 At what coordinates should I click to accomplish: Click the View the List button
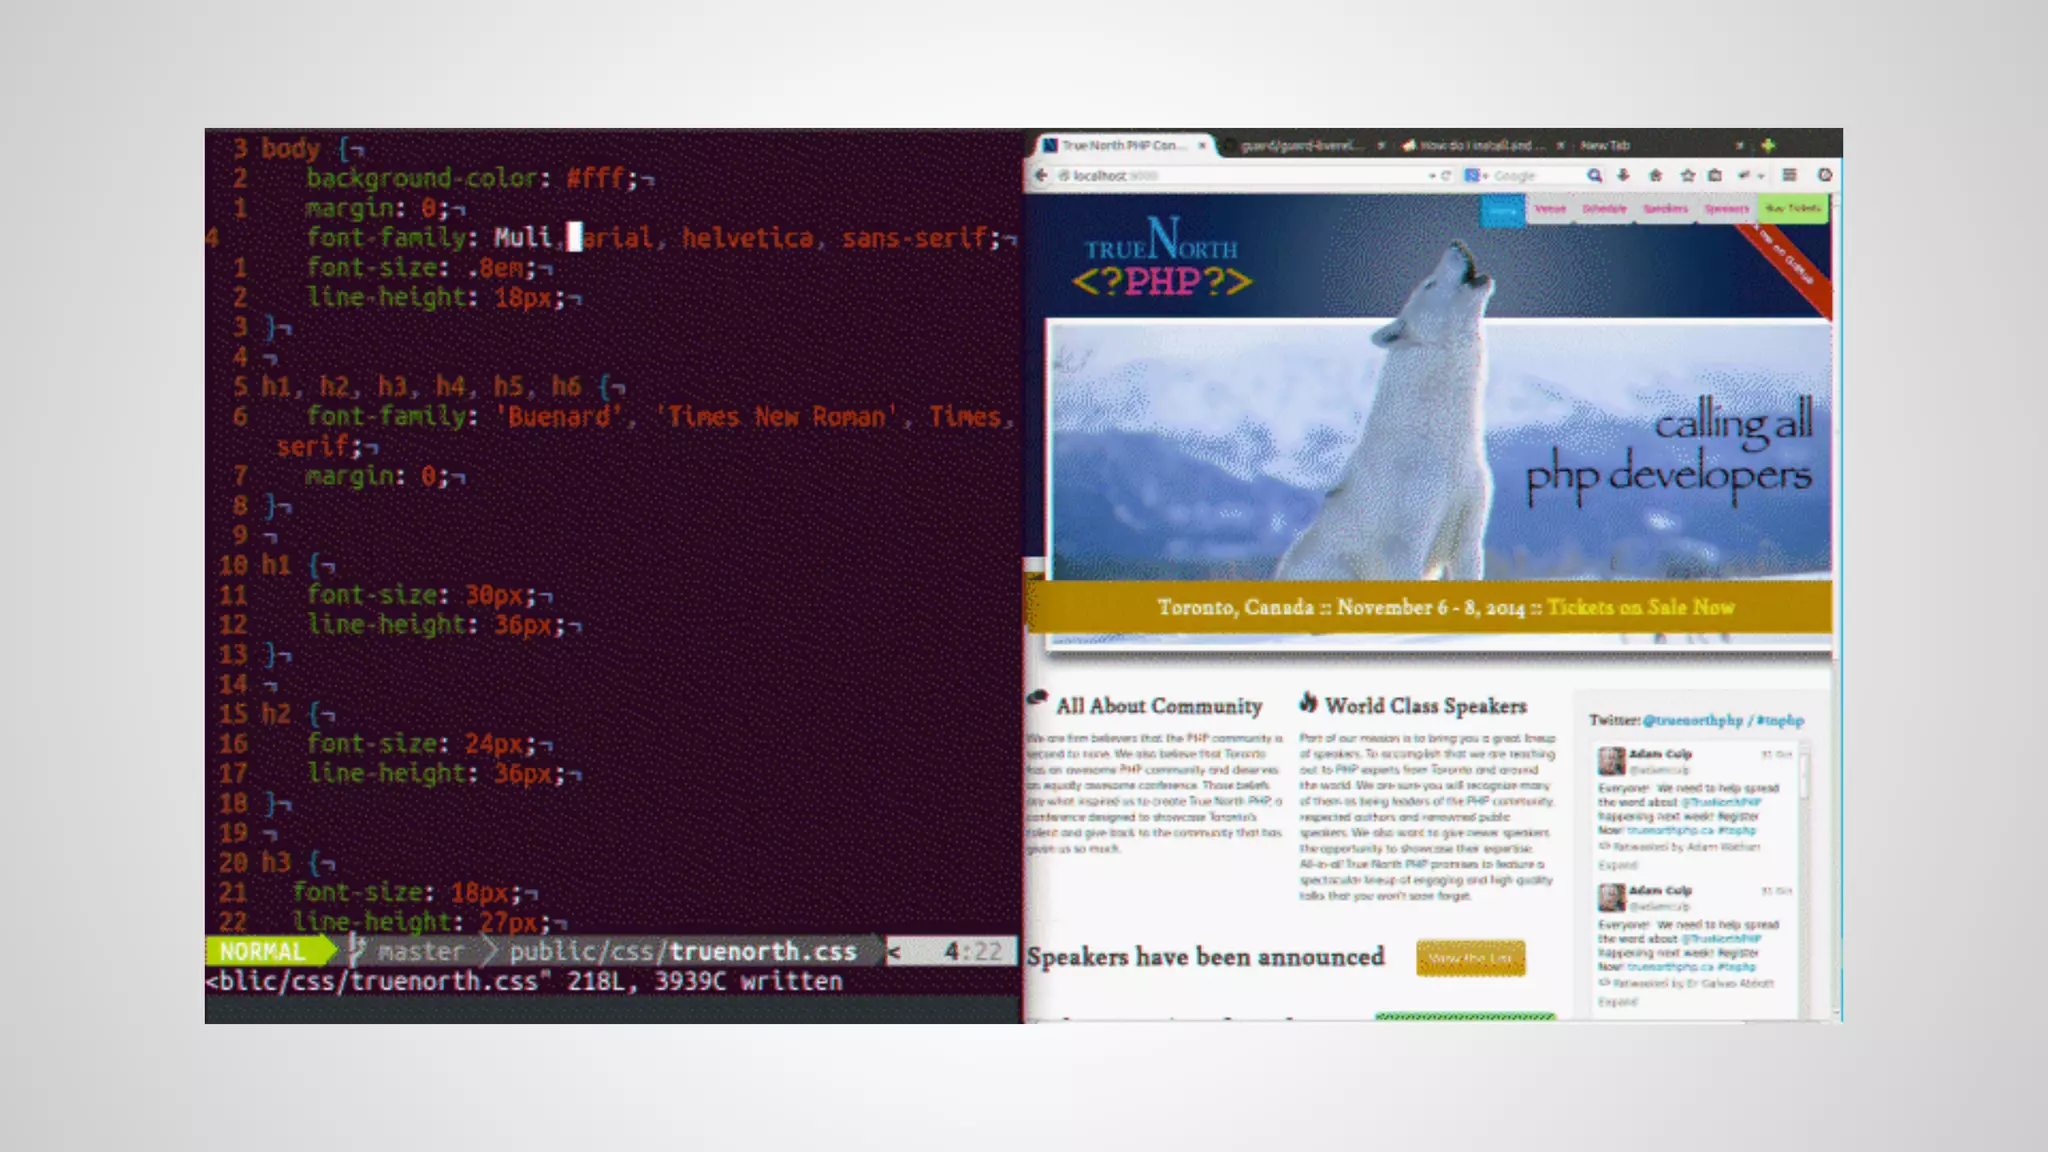pyautogui.click(x=1470, y=958)
